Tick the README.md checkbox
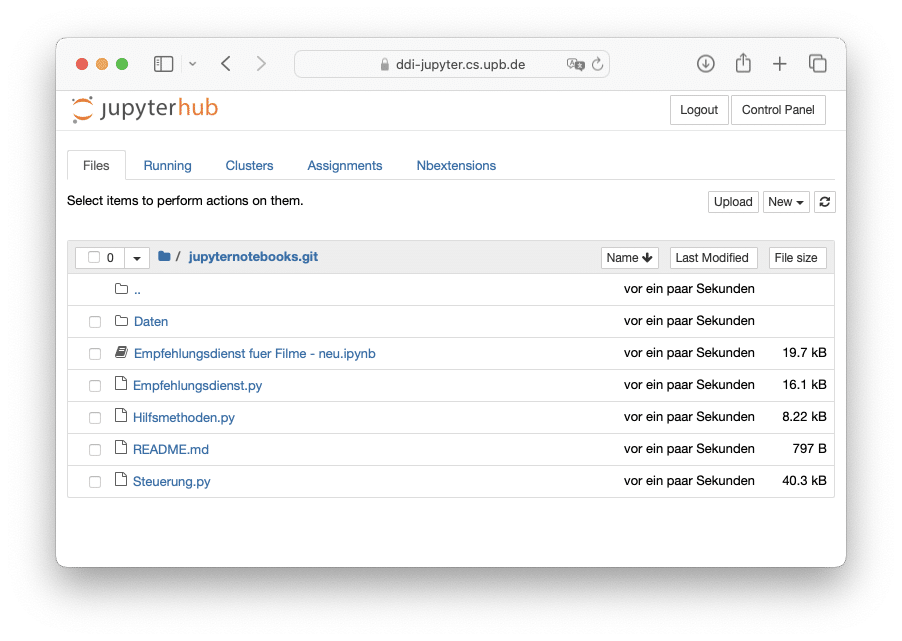The image size is (902, 641). pyautogui.click(x=95, y=450)
